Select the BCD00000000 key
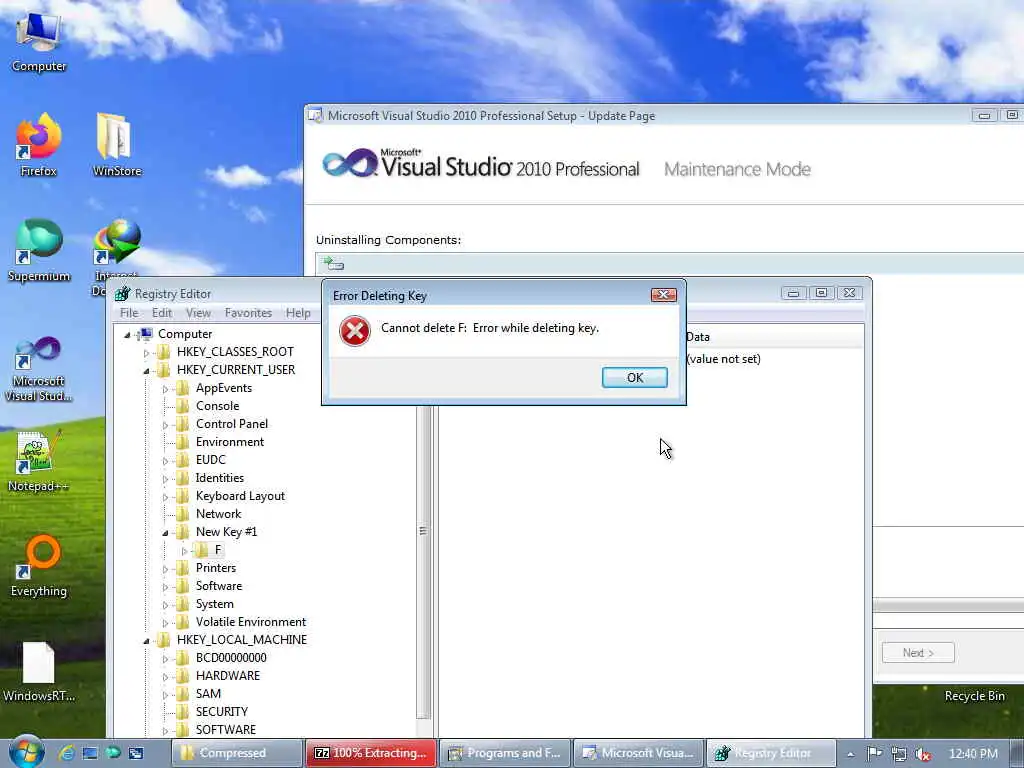 point(231,658)
